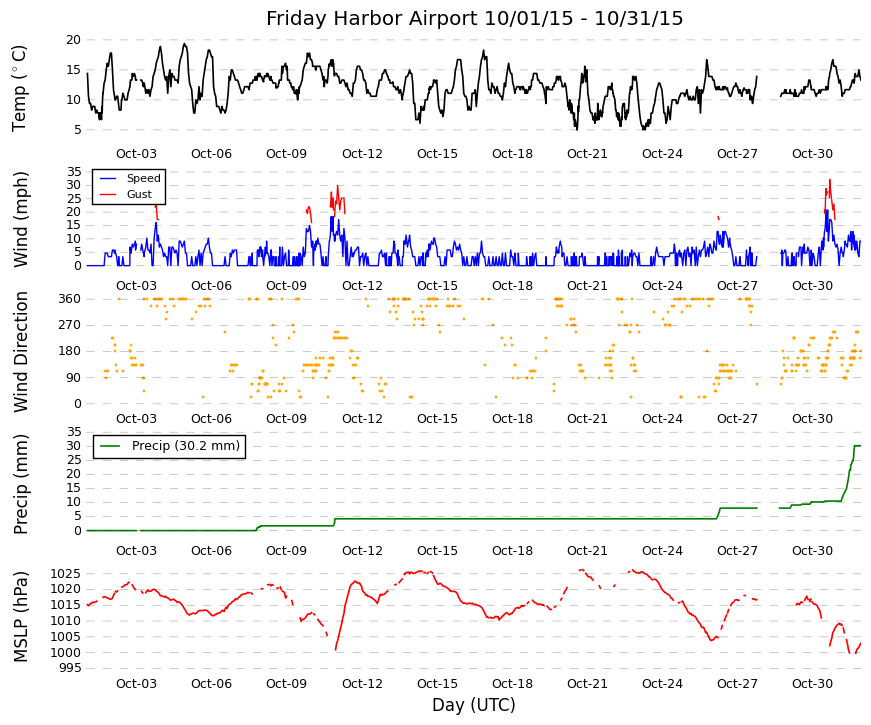Click Oct-03 tick under MSLP plot
871x725 pixels.
coord(136,684)
